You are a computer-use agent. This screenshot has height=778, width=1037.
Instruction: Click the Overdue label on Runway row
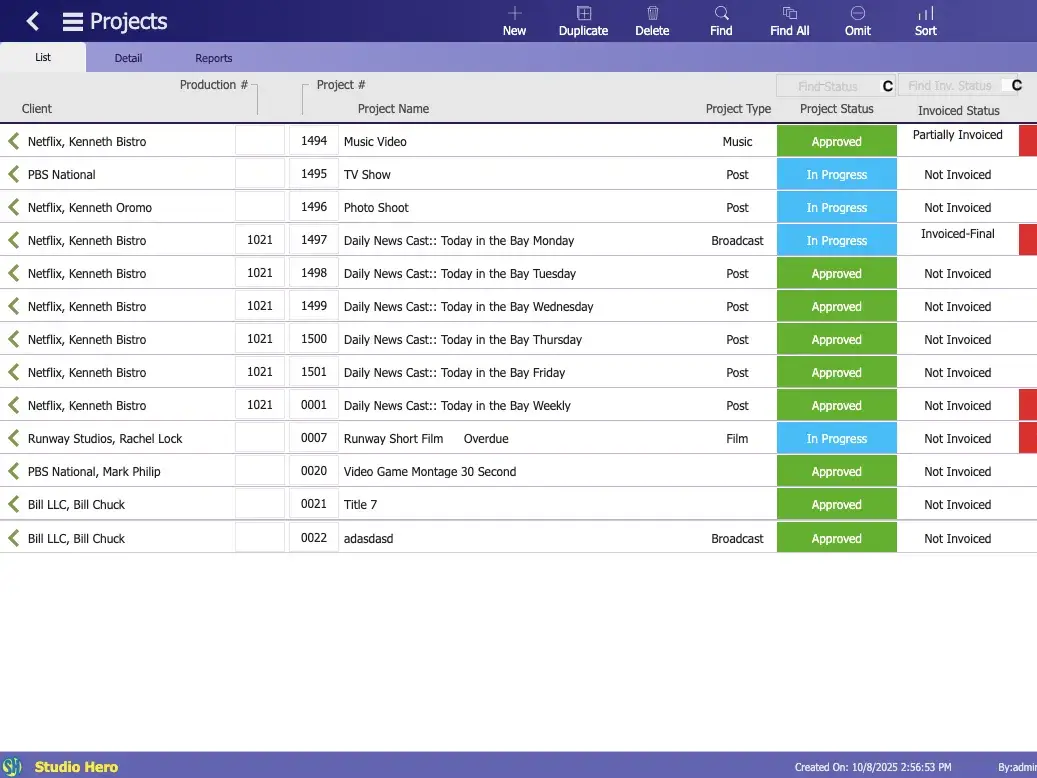(x=486, y=438)
